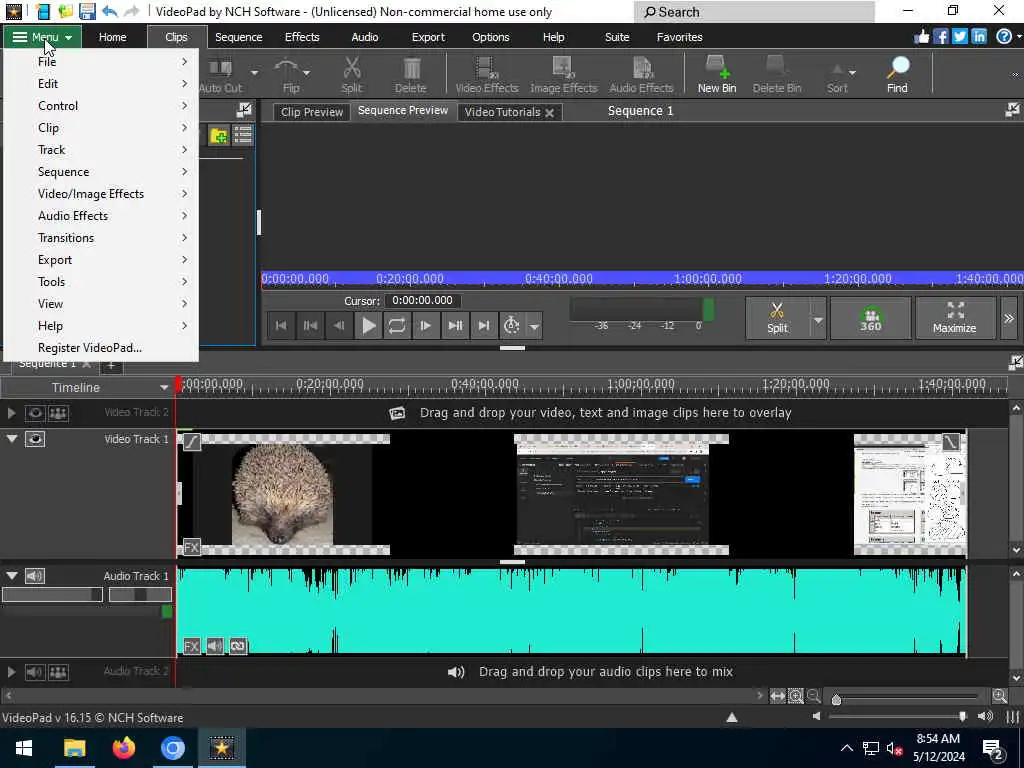
Task: Click the LinkedIn share icon
Action: coord(978,37)
